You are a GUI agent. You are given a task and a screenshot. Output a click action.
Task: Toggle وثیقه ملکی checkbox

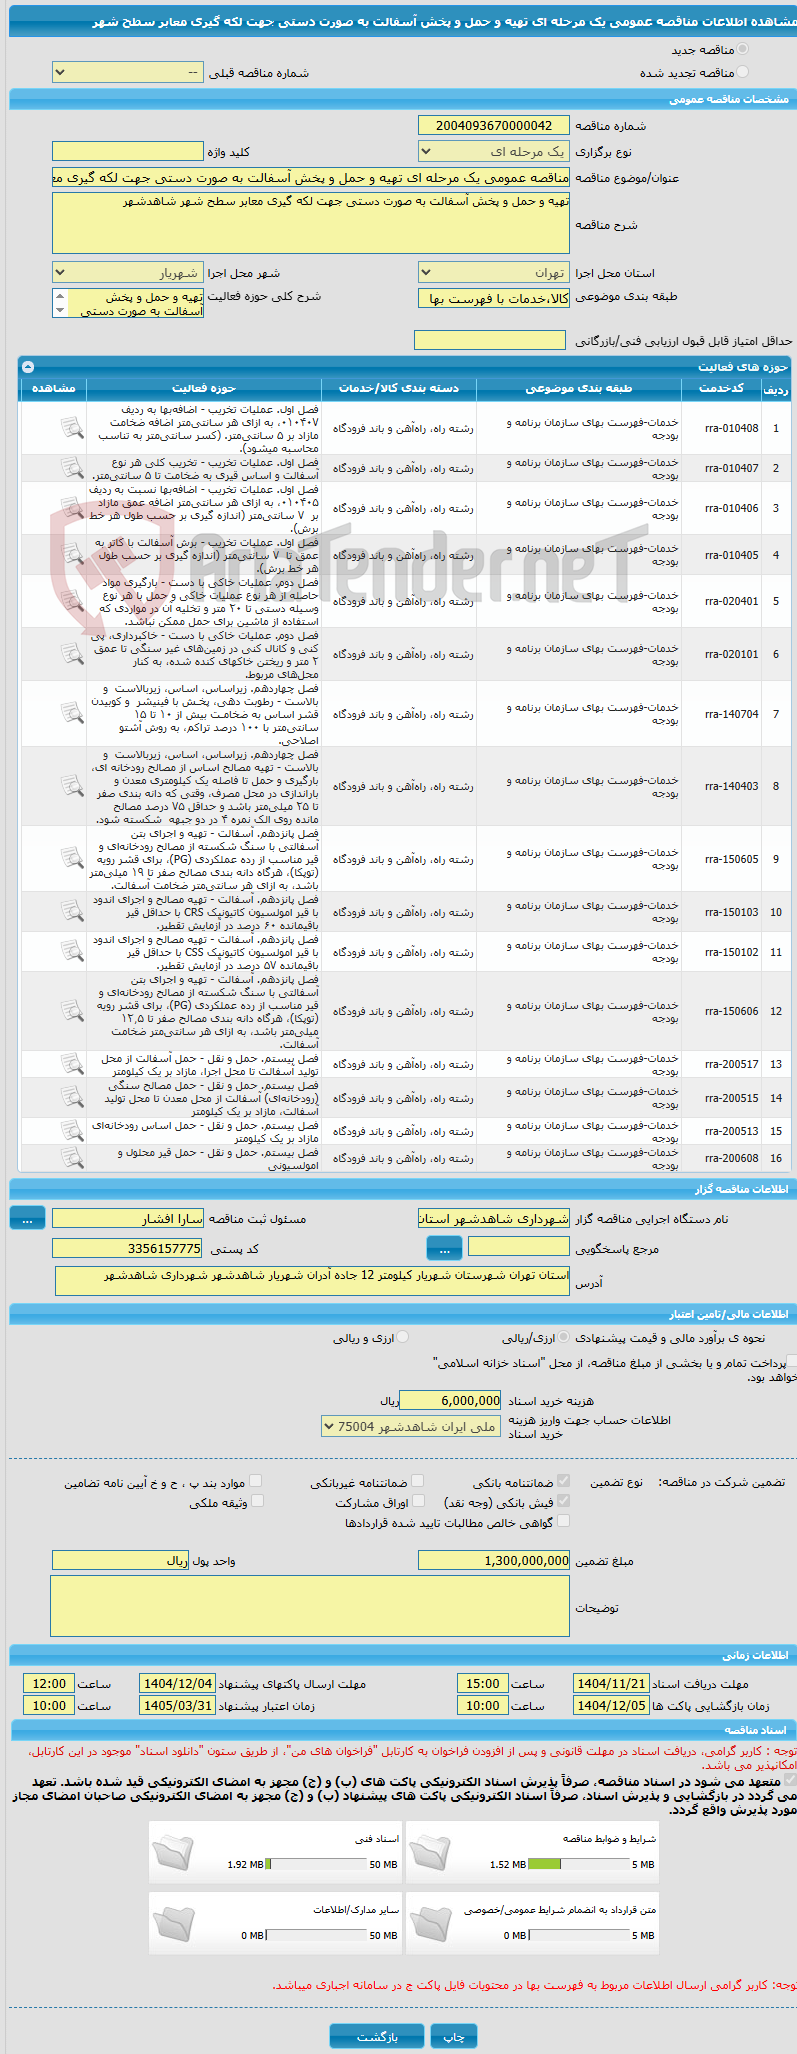(x=257, y=1501)
